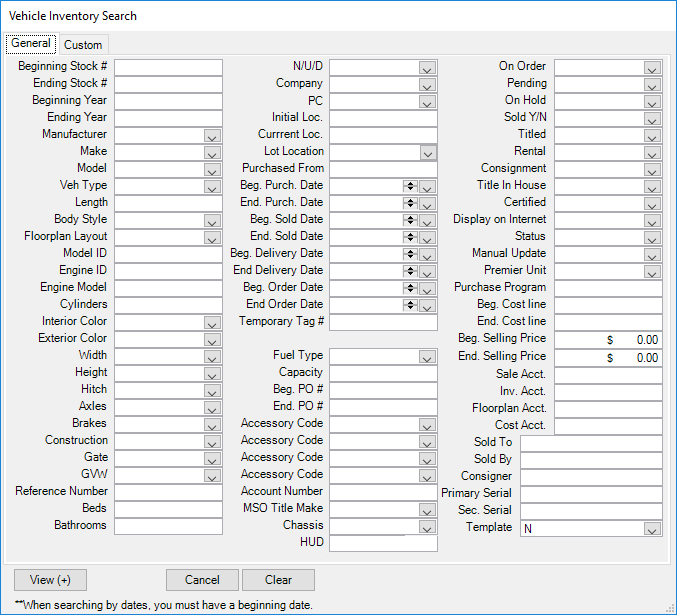Screen dimensions: 677x615
Task: Open the Company dropdown
Action: 427,85
